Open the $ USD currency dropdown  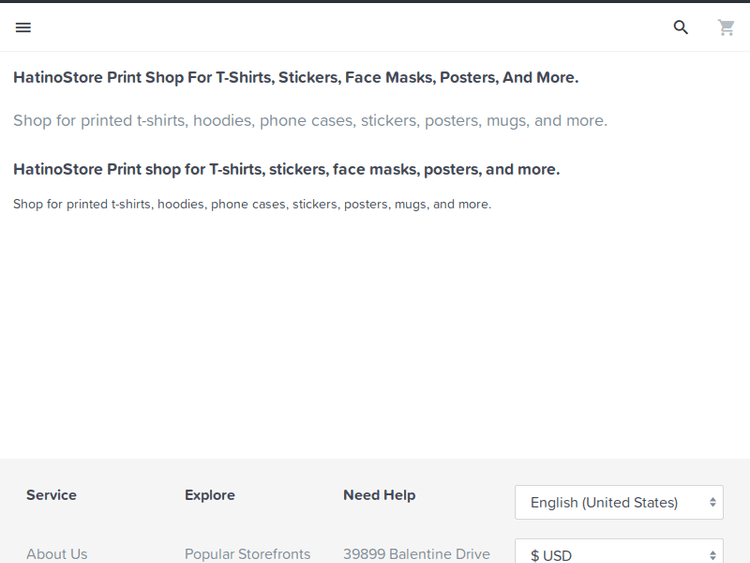[604, 554]
